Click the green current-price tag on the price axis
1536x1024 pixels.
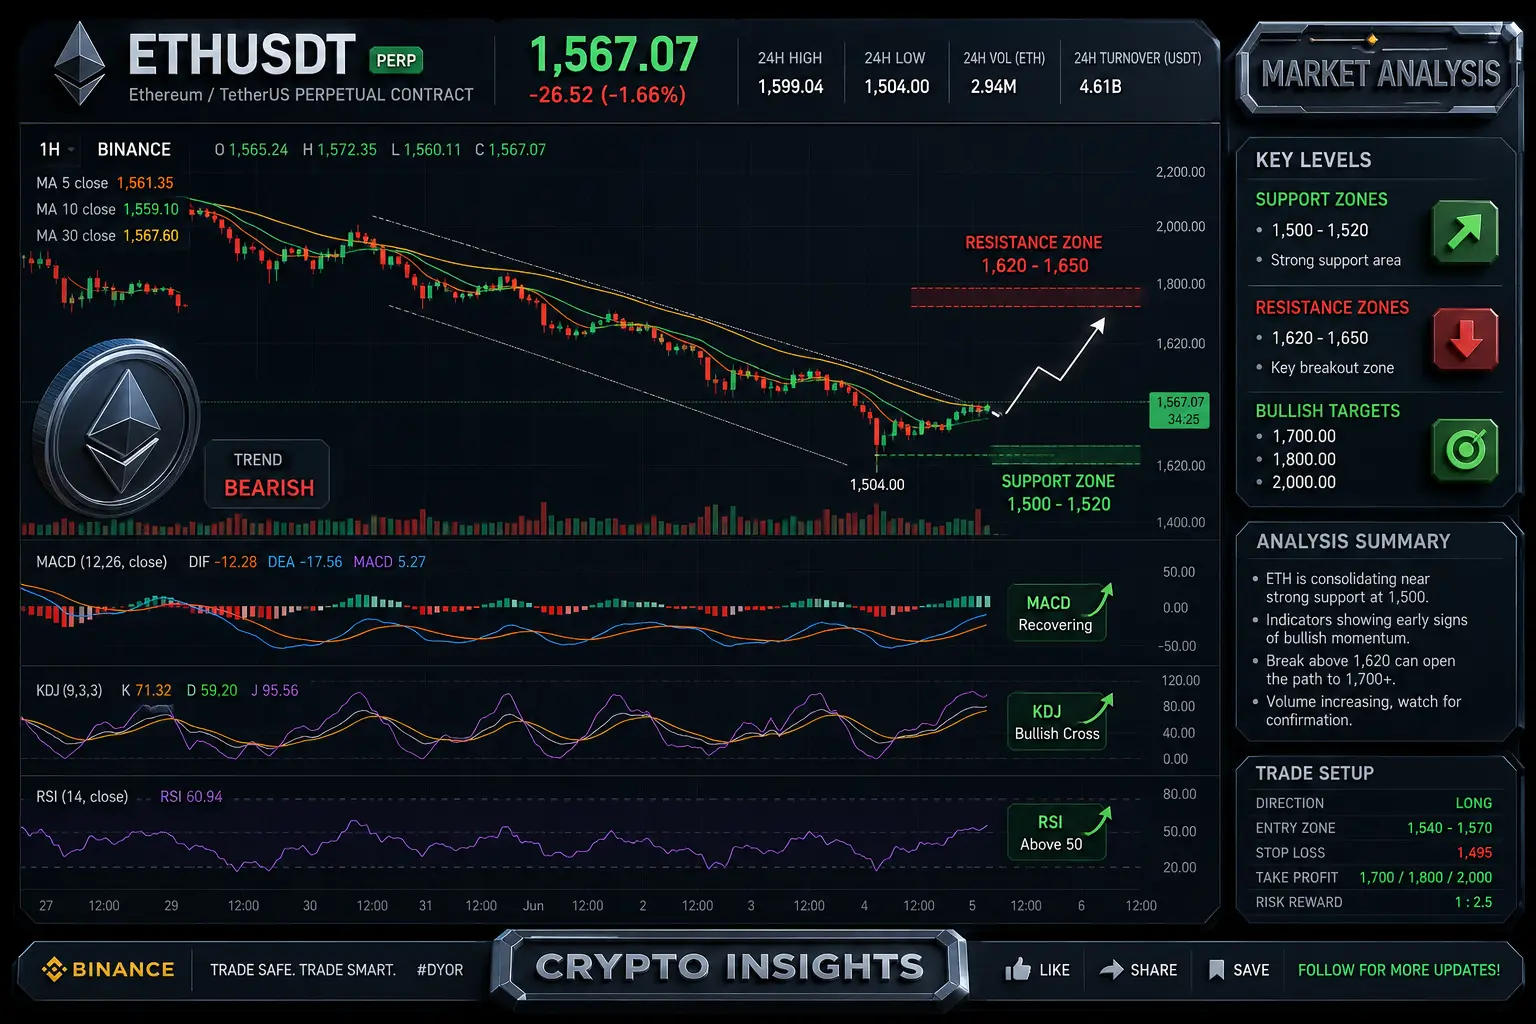[x=1180, y=410]
